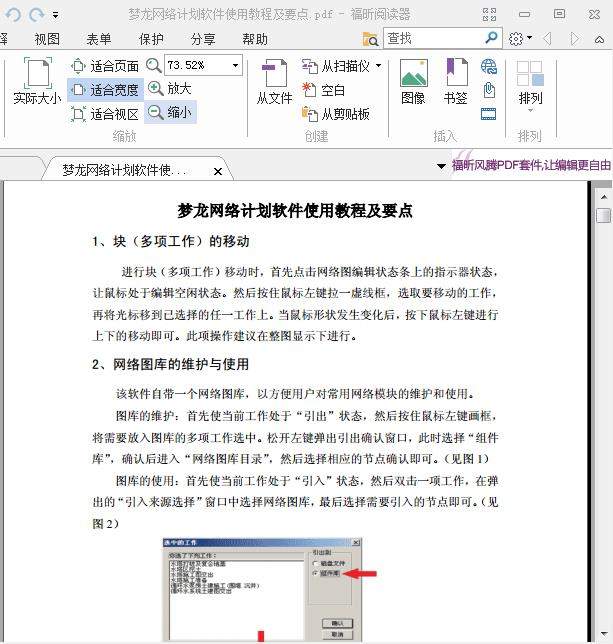
Task: Open the 福昕风腾PDF套件 promotion link
Action: tap(531, 165)
